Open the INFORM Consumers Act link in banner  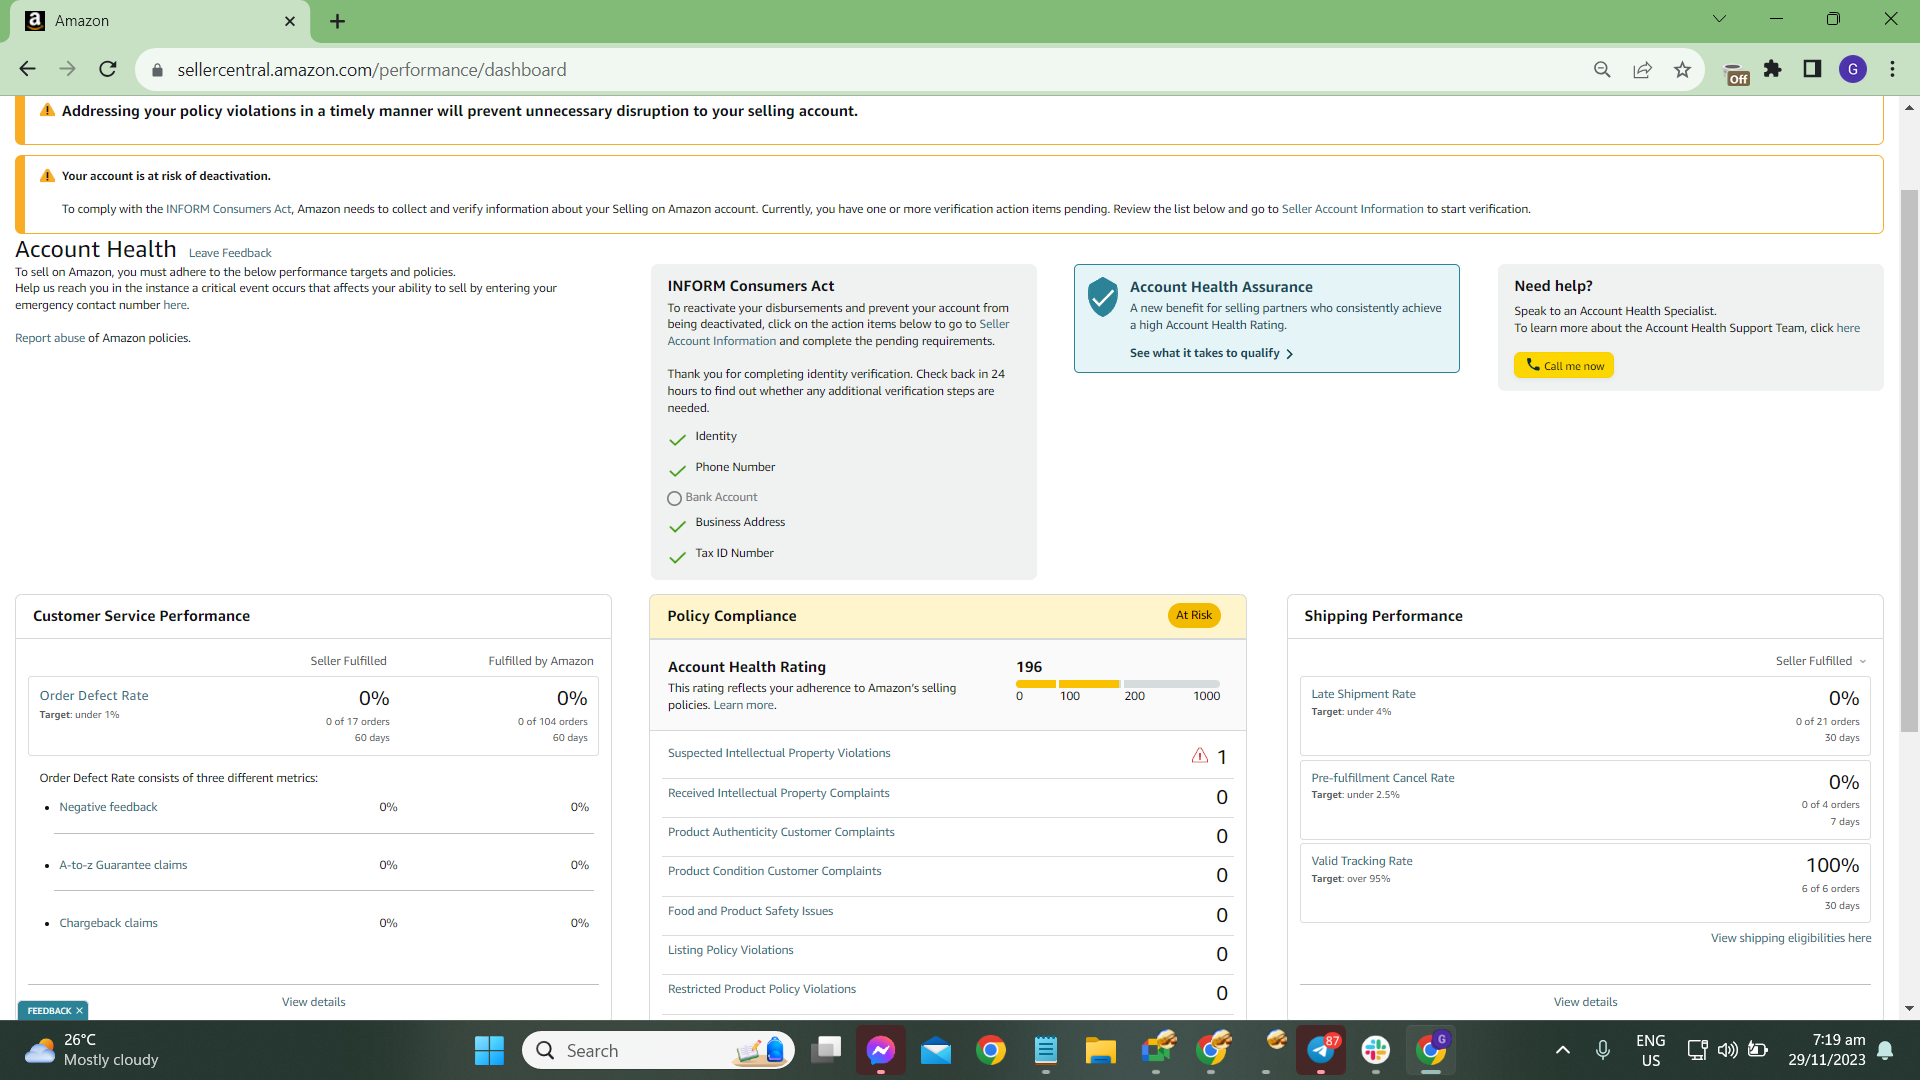pyautogui.click(x=229, y=209)
